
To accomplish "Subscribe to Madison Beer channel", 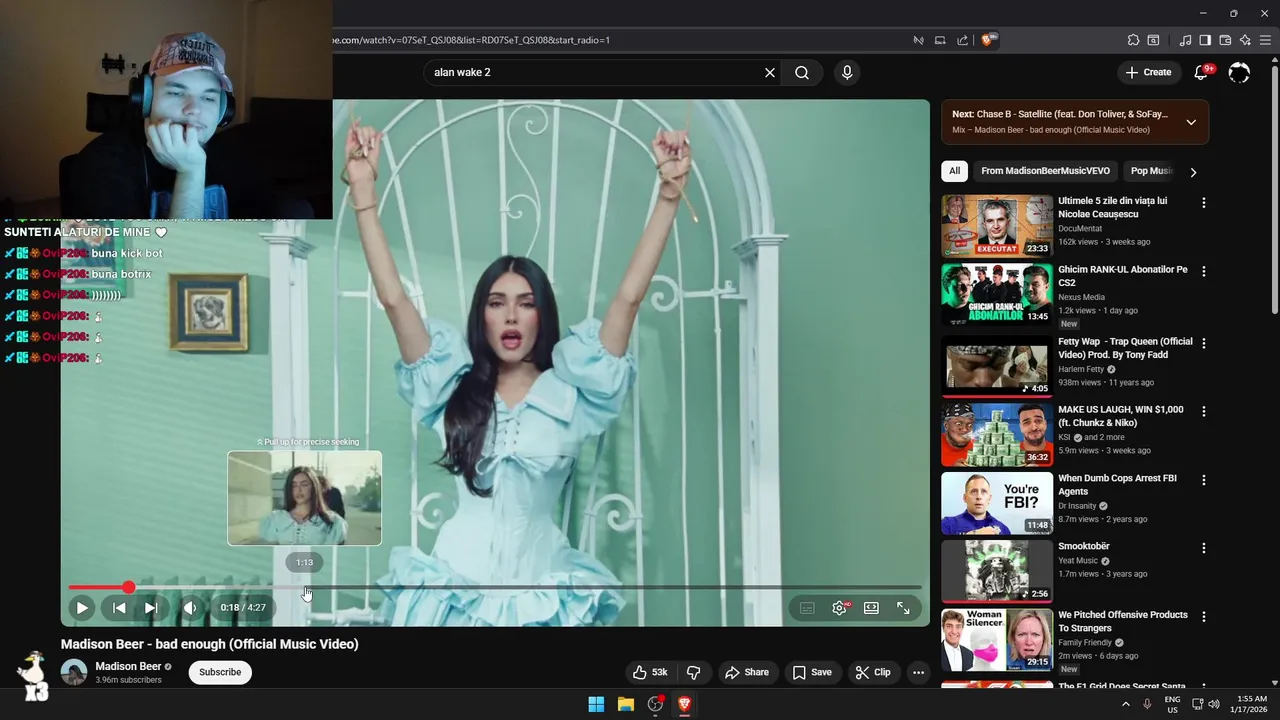I will [220, 672].
